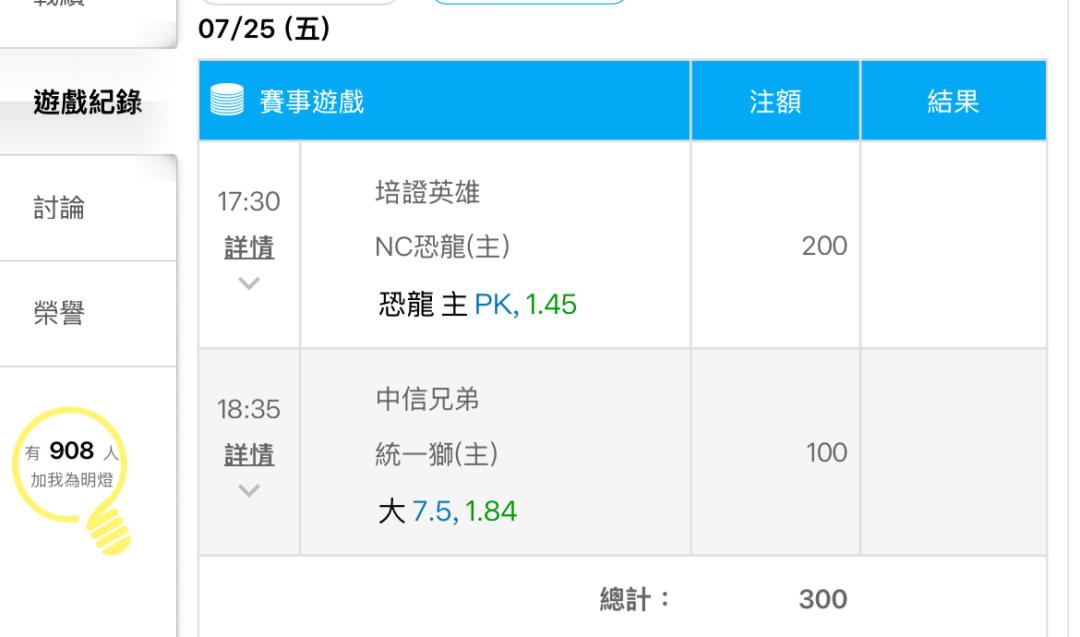Select the 遊戲紀錄 sidebar tab
1080x637 pixels.
(x=88, y=103)
